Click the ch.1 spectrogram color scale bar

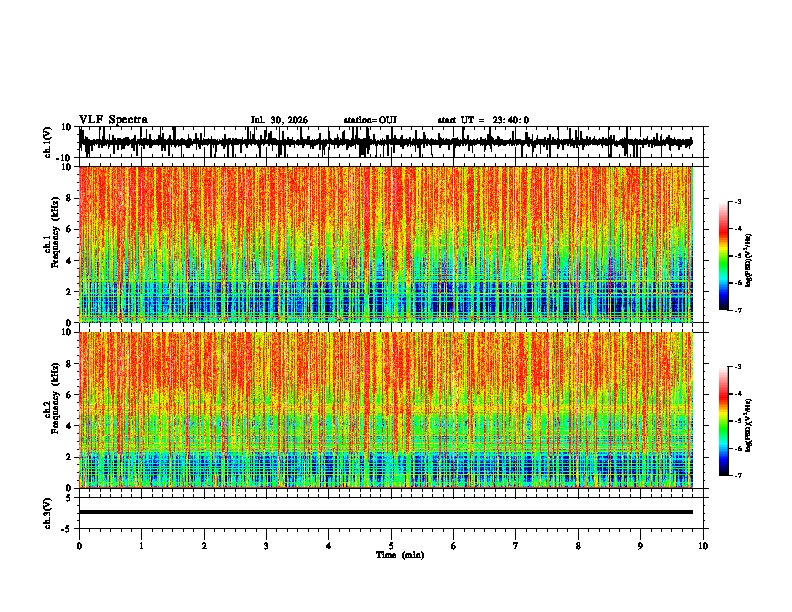[723, 256]
